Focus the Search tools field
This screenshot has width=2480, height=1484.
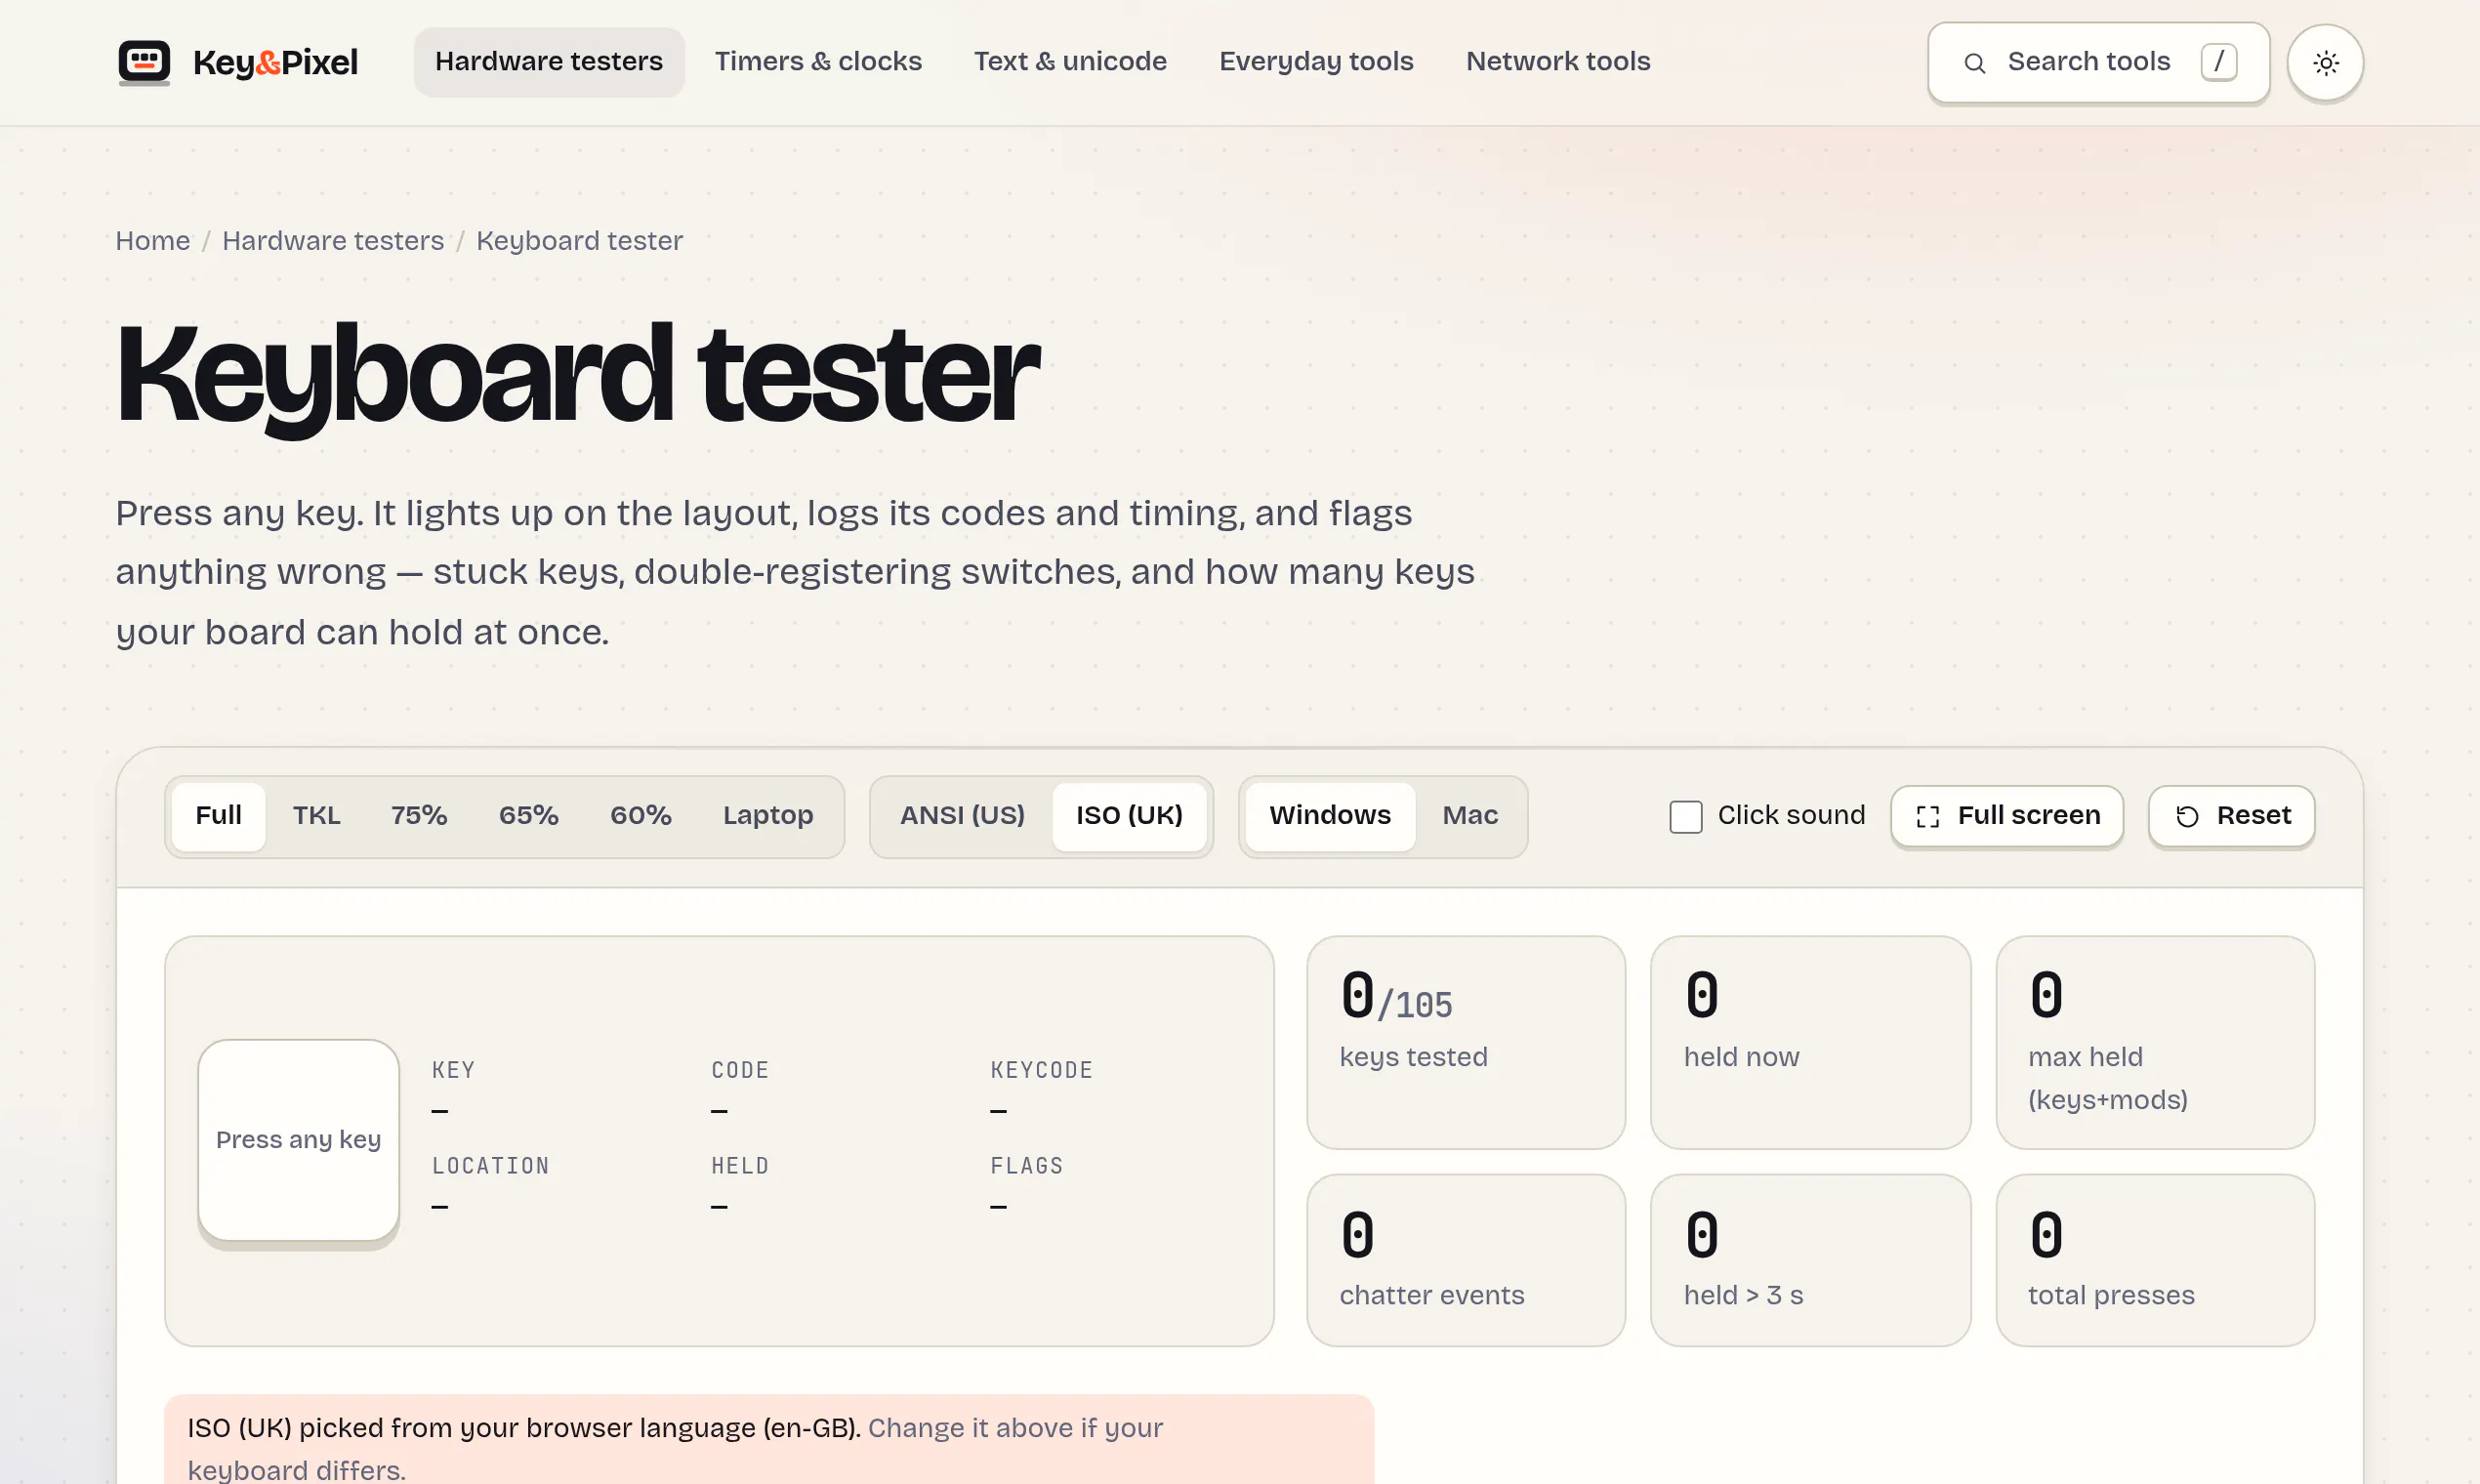point(2098,63)
